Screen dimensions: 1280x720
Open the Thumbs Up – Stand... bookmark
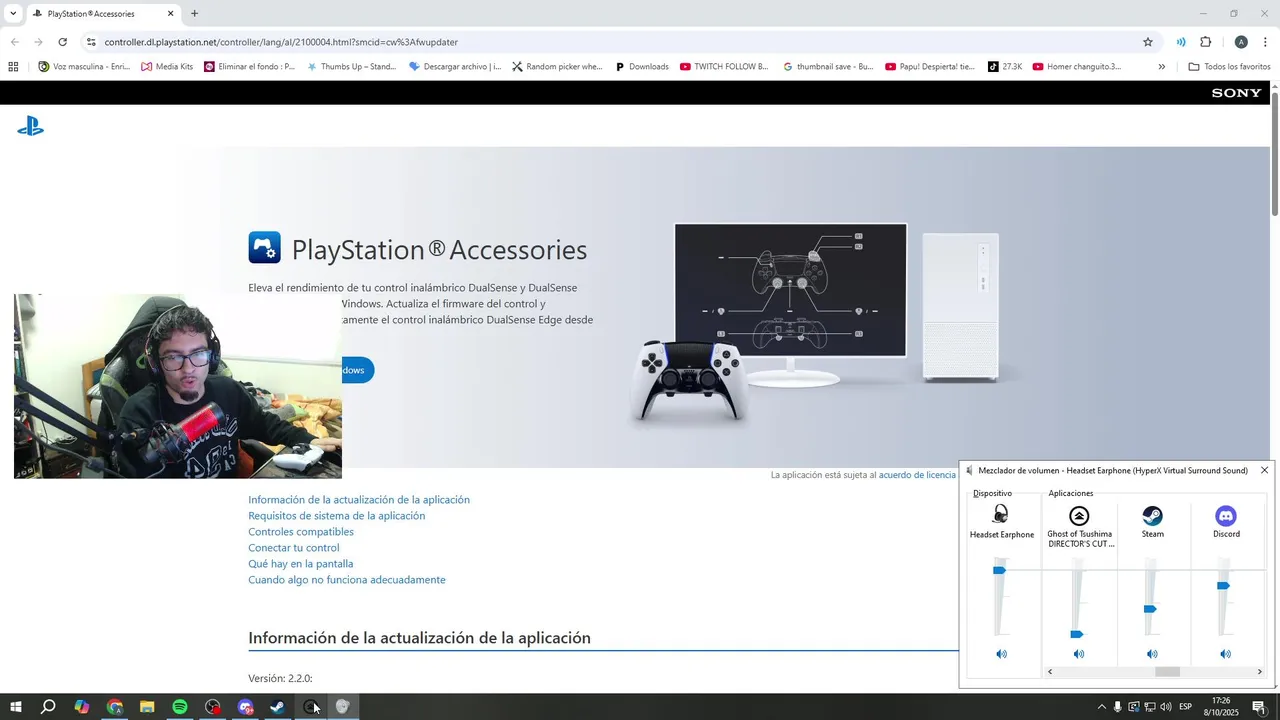[351, 67]
